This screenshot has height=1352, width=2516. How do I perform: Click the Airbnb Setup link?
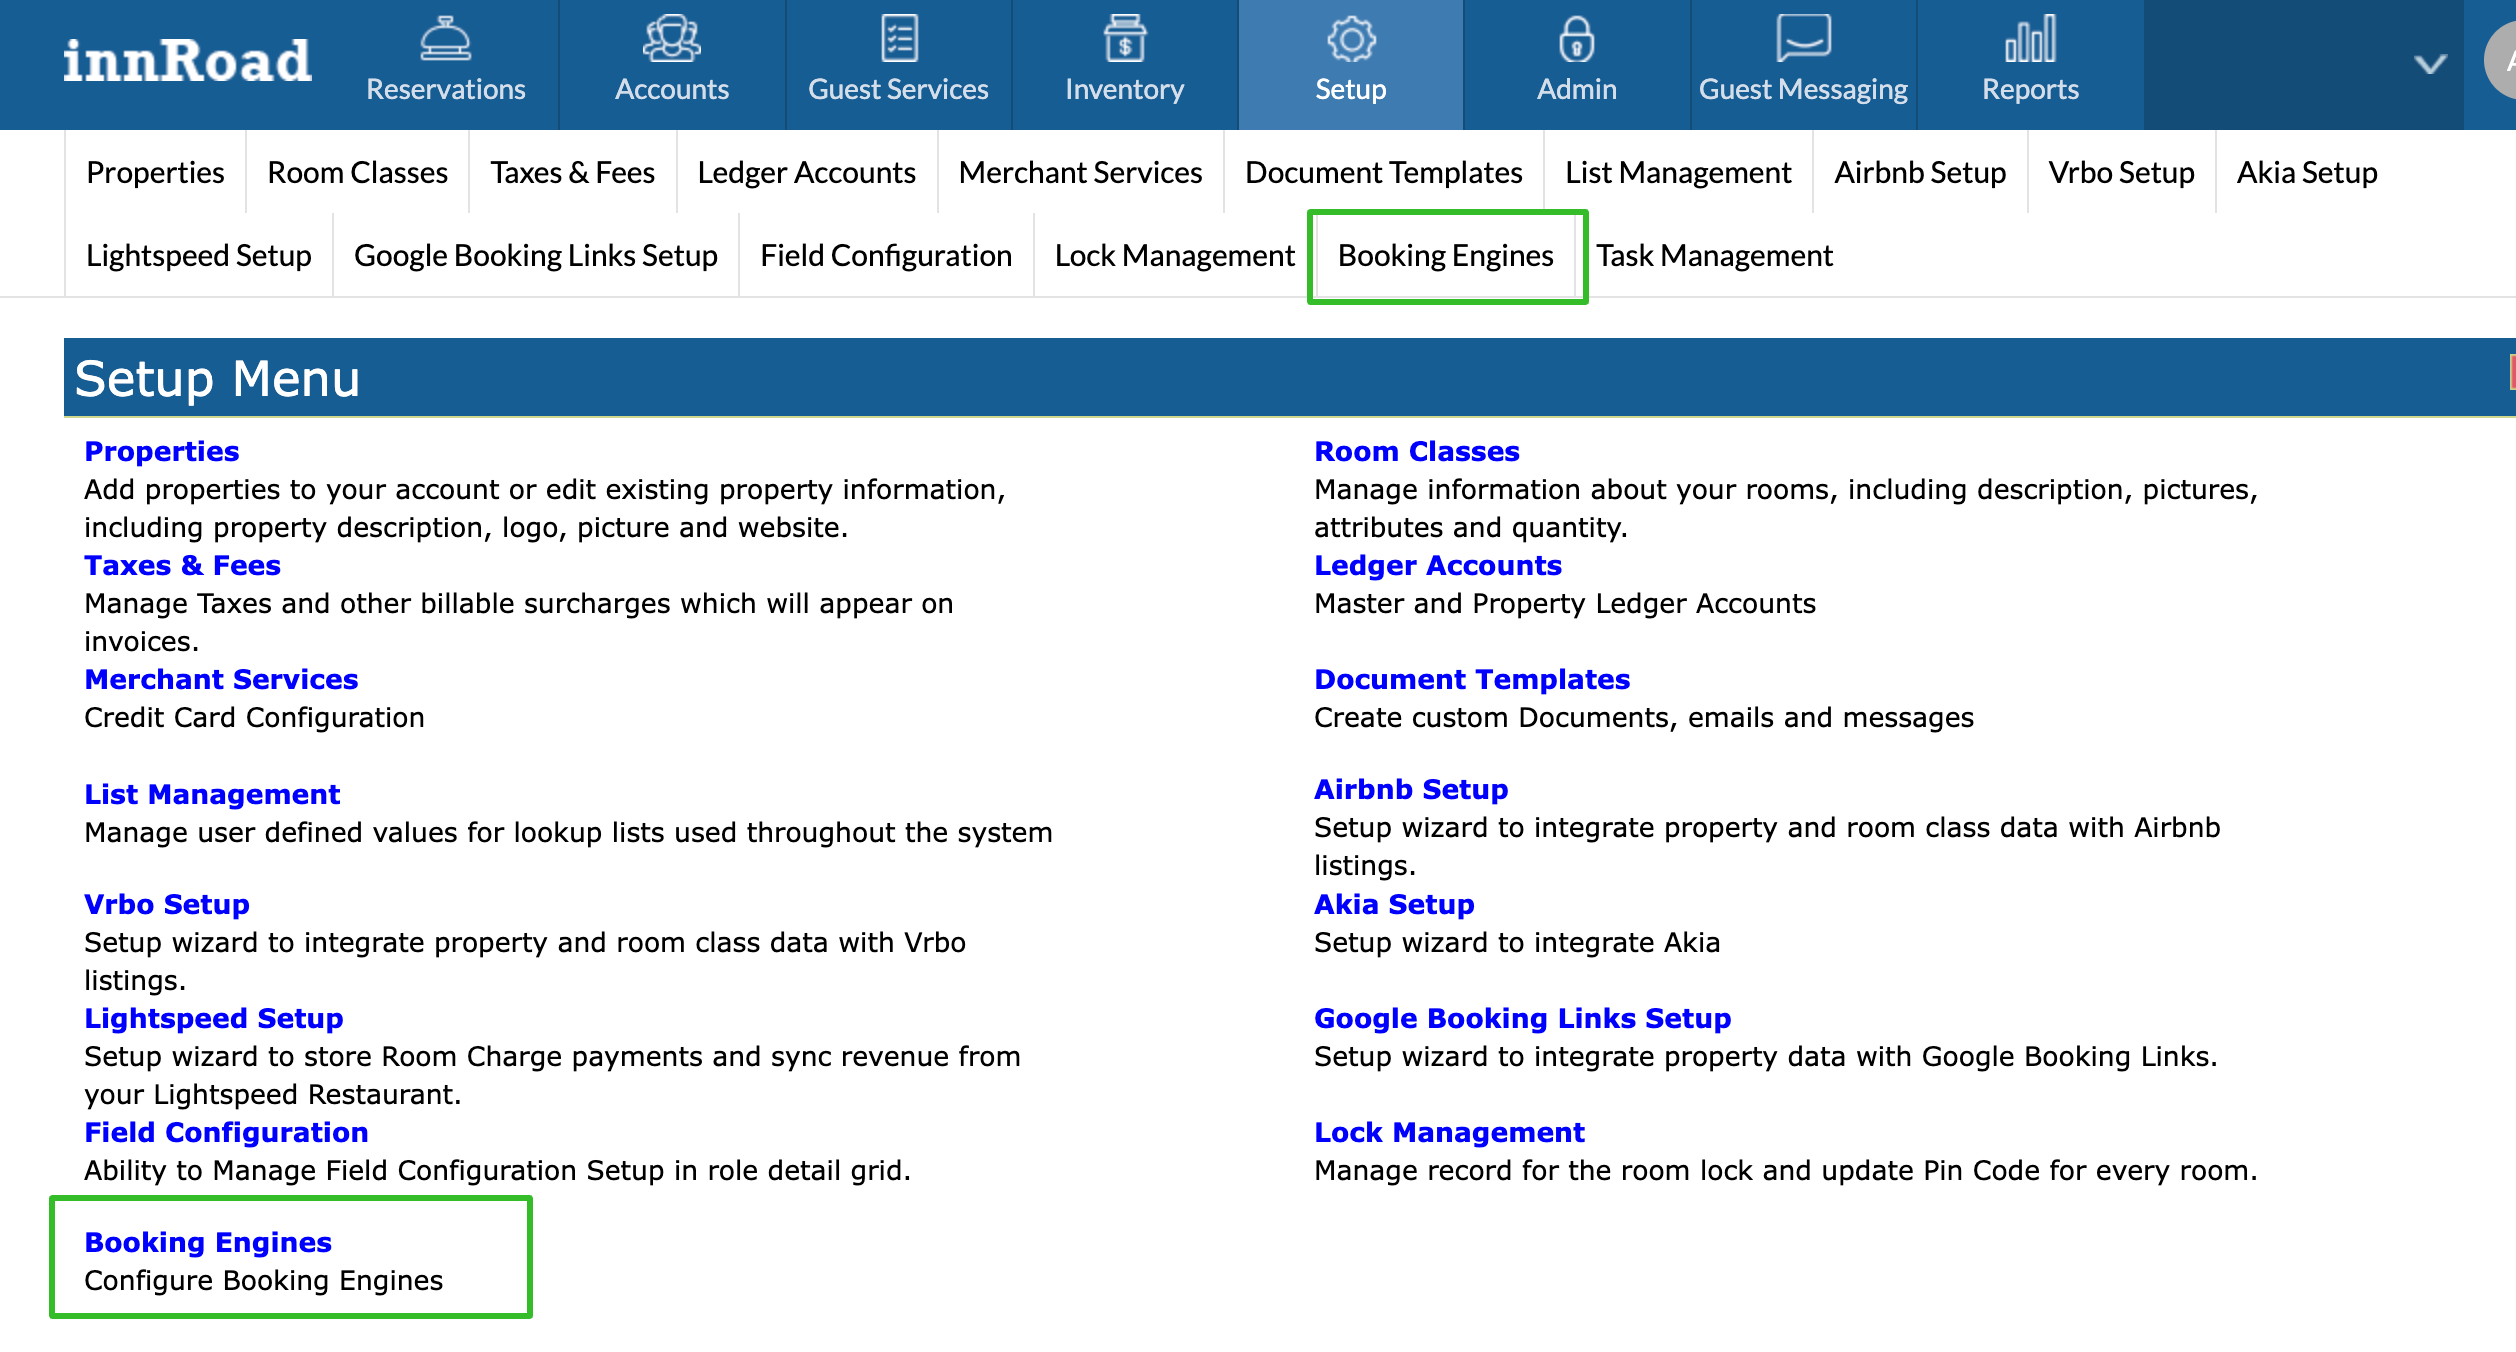[x=1410, y=789]
